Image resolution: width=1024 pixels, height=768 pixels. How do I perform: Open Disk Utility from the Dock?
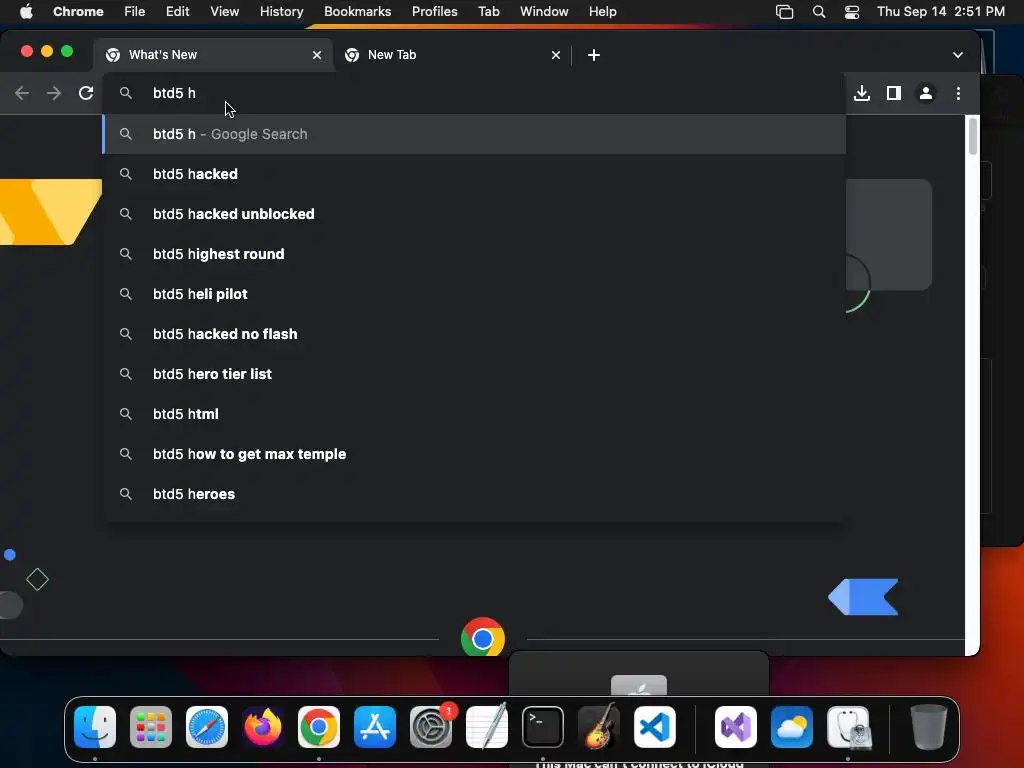click(848, 726)
